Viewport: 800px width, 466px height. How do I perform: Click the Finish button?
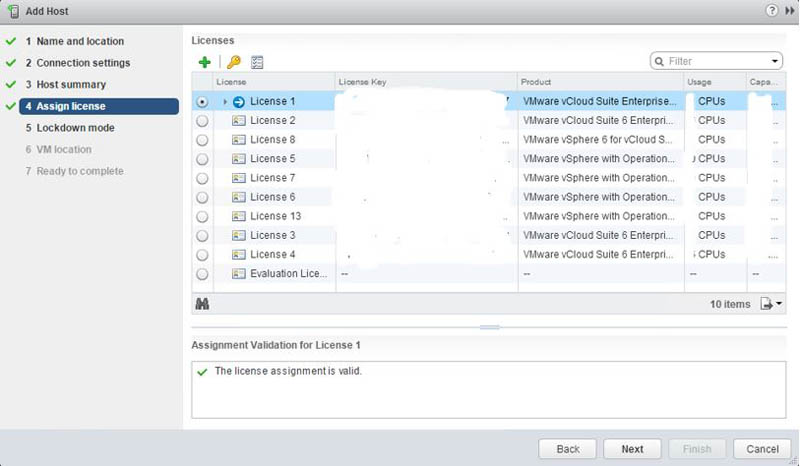point(697,449)
